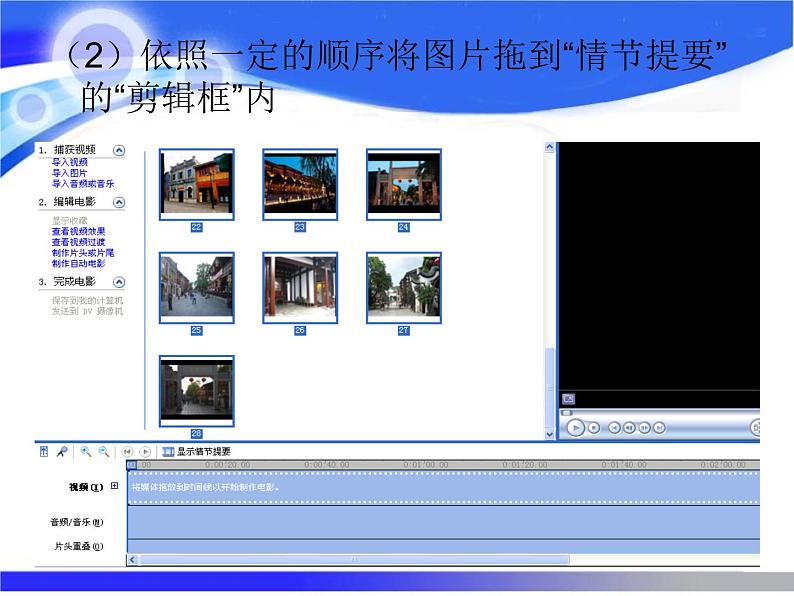Open the 制作片头或片尾 link
794x596 pixels.
click(x=83, y=253)
